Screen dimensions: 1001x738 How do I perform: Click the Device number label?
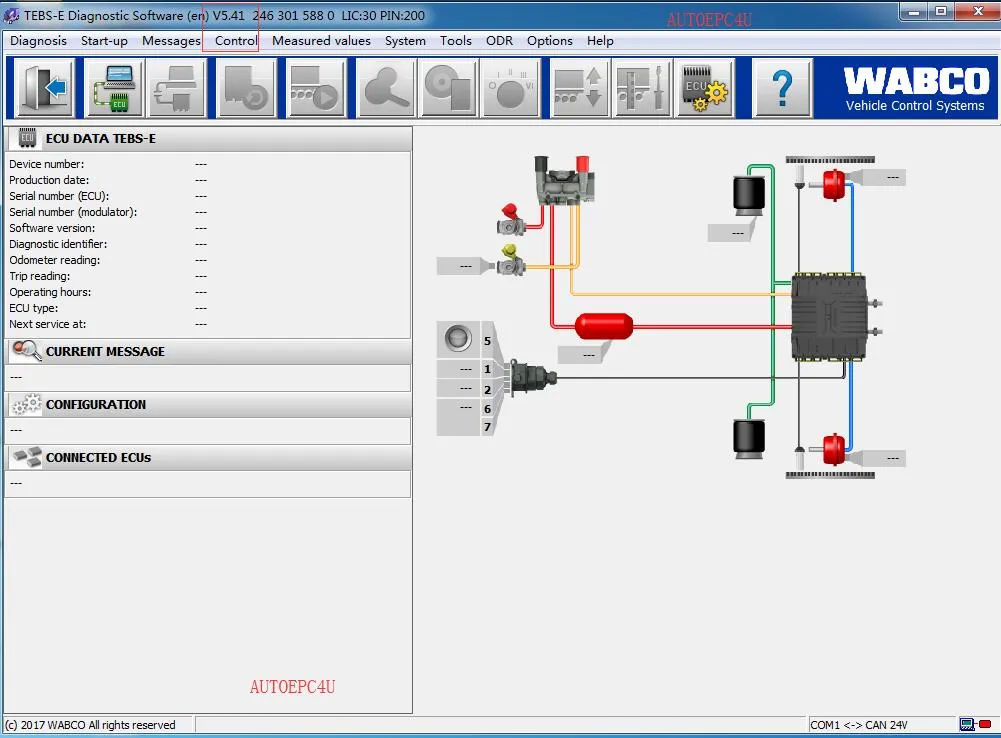[46, 164]
